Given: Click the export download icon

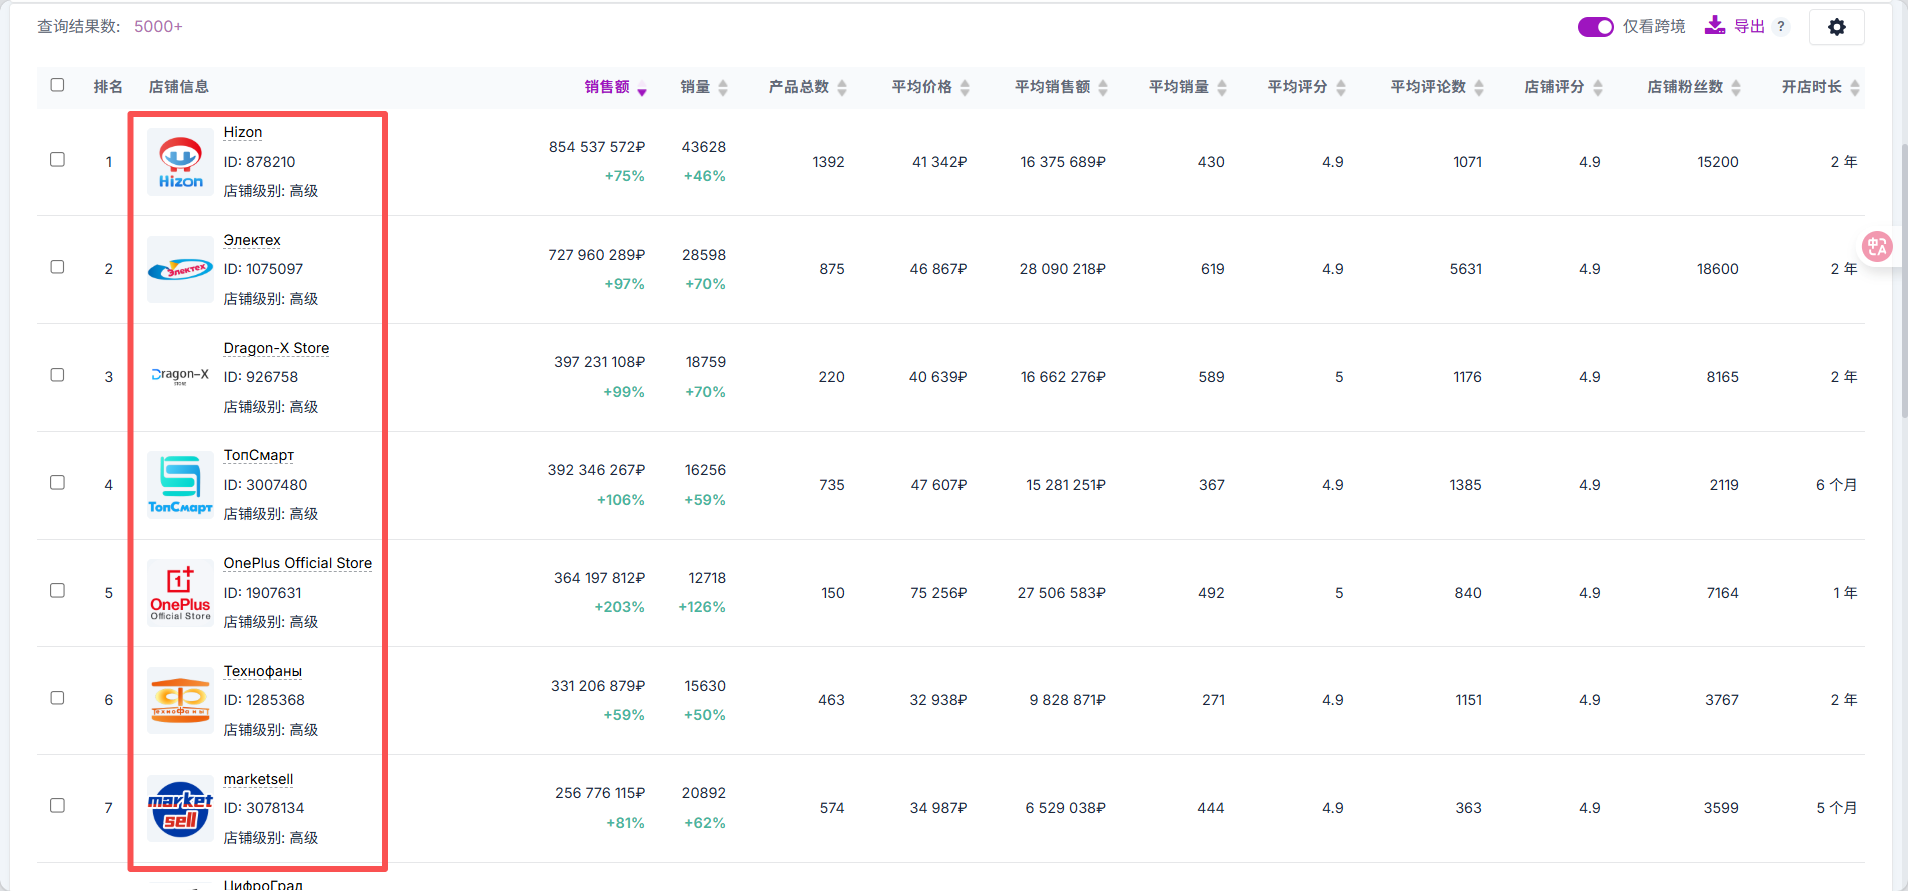Looking at the screenshot, I should pos(1714,26).
